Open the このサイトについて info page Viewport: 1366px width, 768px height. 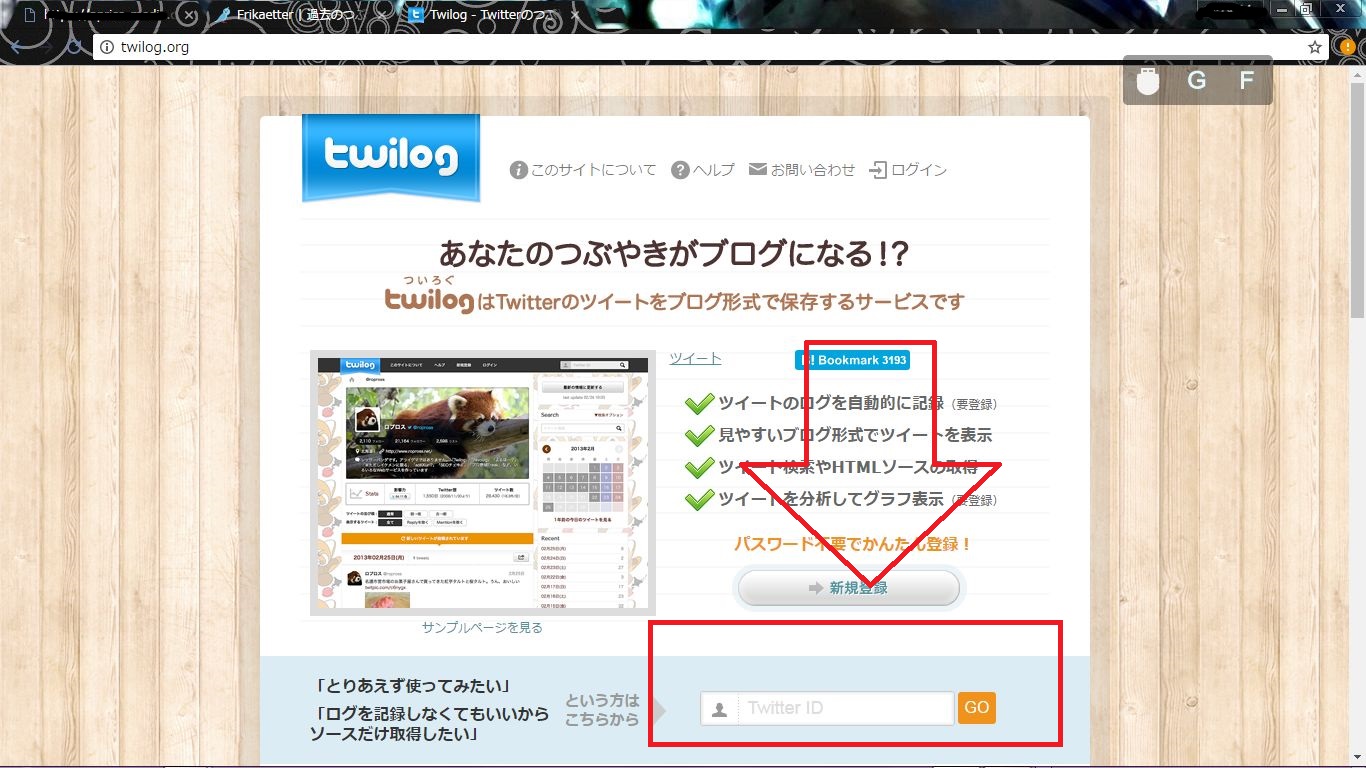coord(583,170)
